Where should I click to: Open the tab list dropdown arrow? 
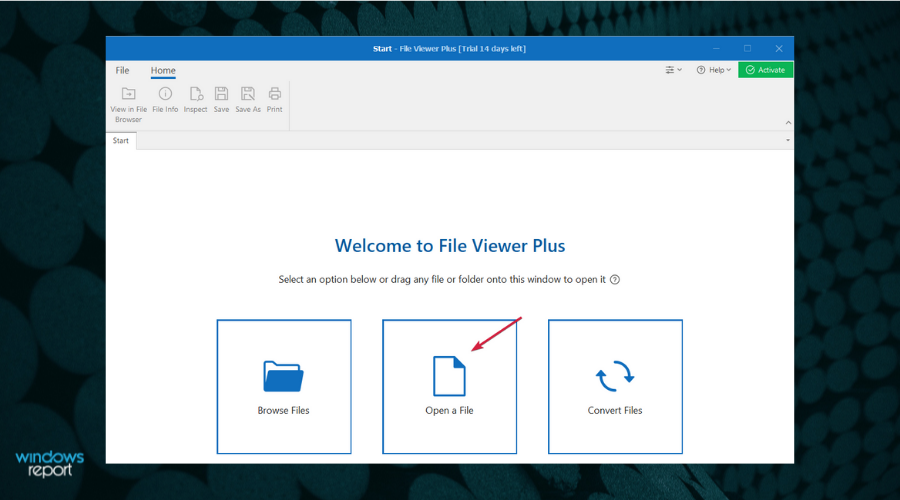[x=788, y=140]
